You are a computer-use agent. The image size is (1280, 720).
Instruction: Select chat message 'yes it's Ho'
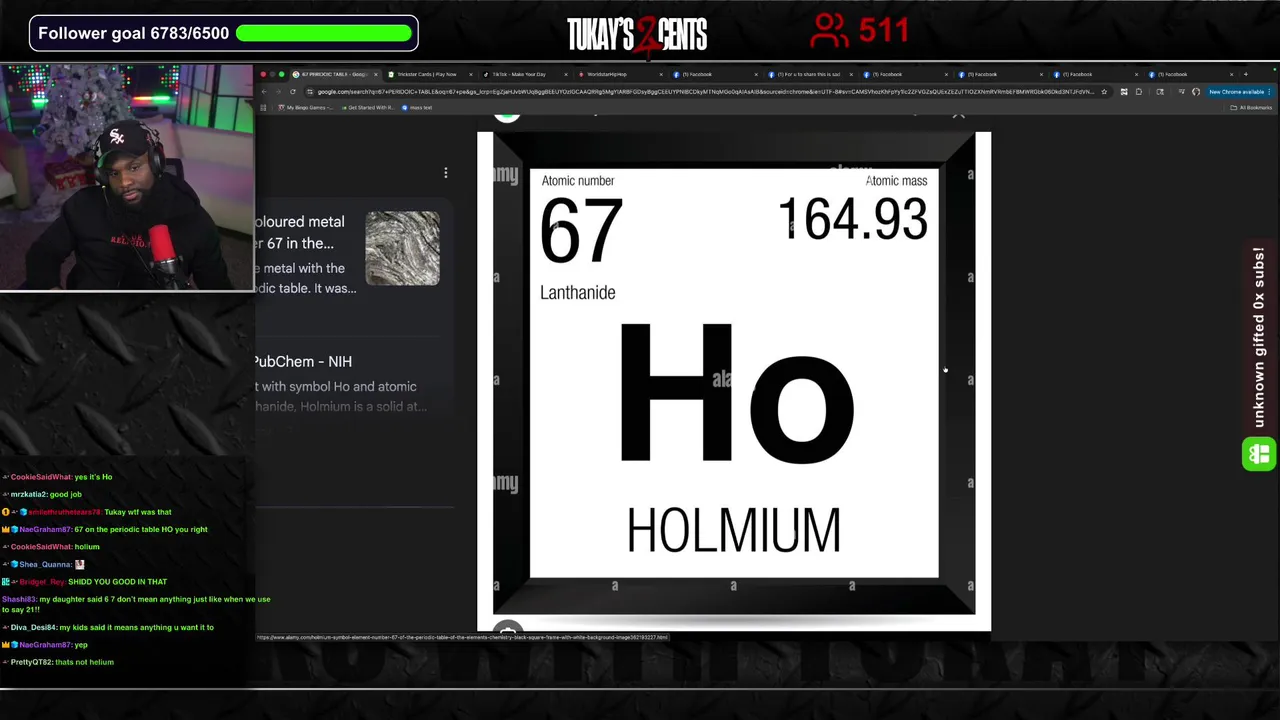pyautogui.click(x=93, y=477)
